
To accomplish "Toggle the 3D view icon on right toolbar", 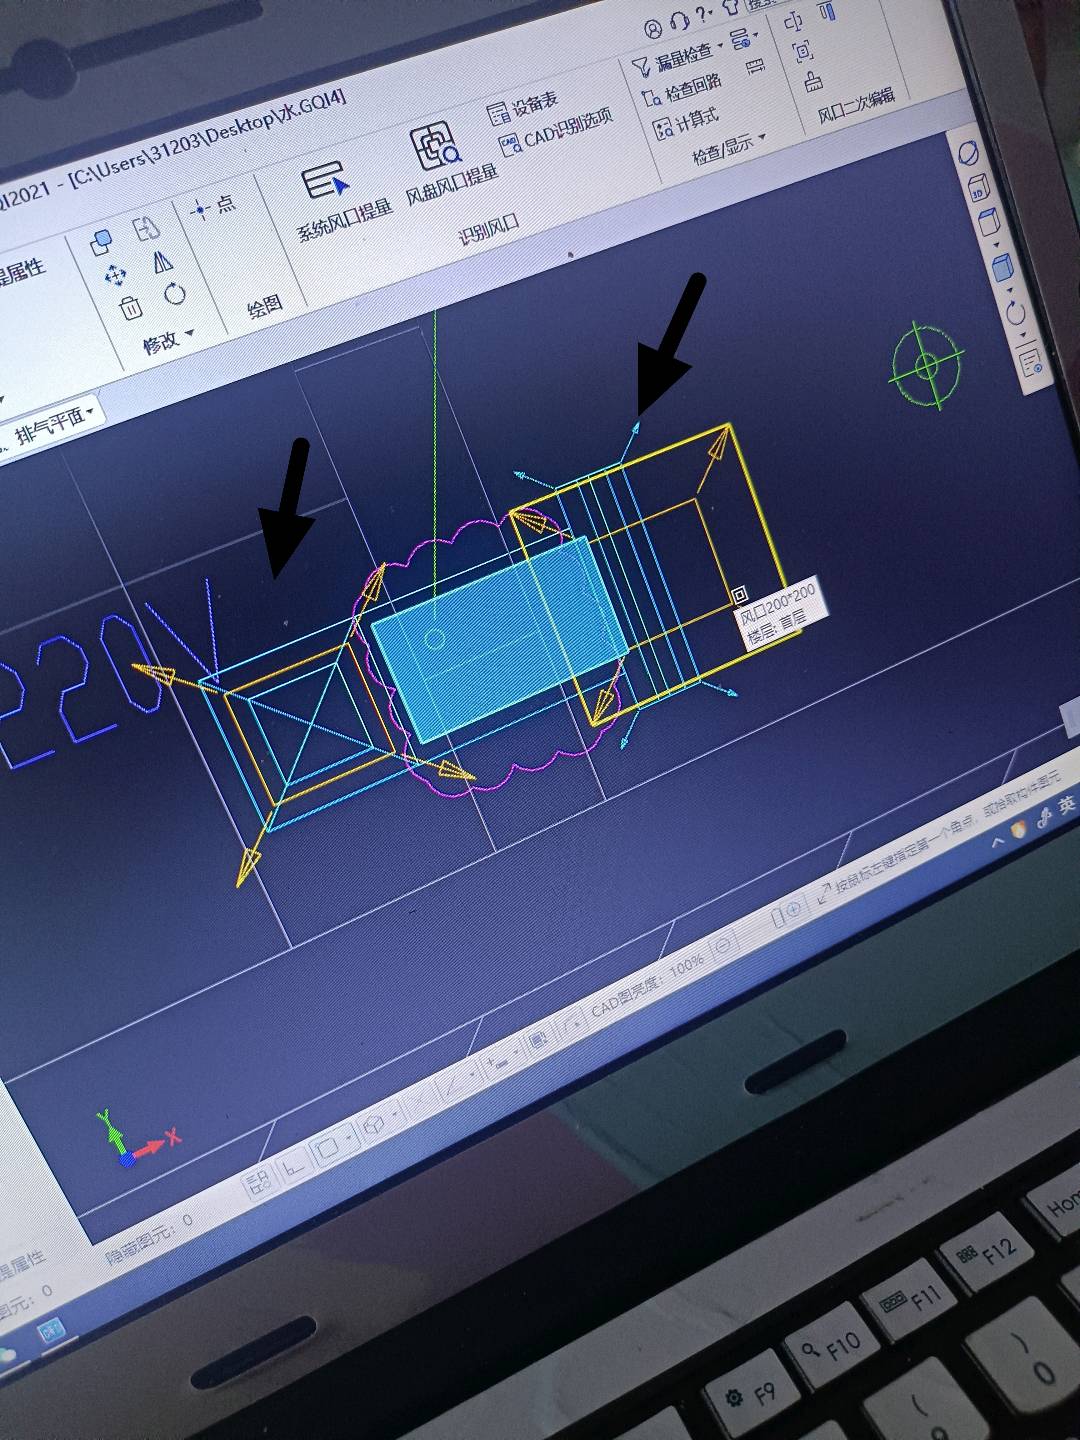I will point(978,186).
